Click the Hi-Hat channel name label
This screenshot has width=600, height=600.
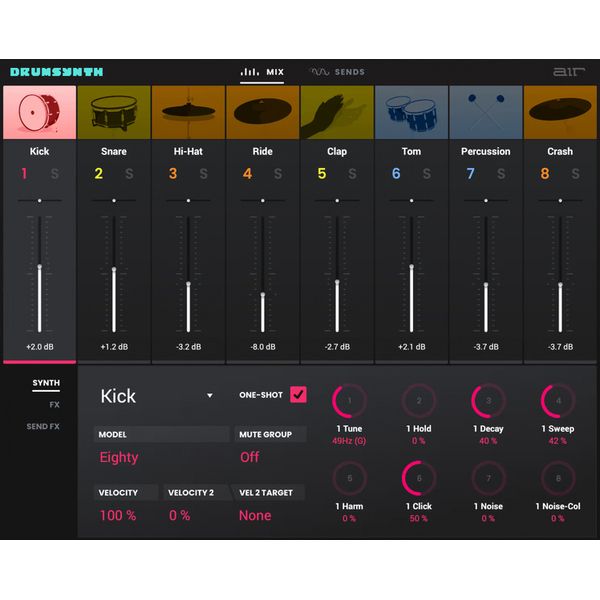(x=188, y=152)
